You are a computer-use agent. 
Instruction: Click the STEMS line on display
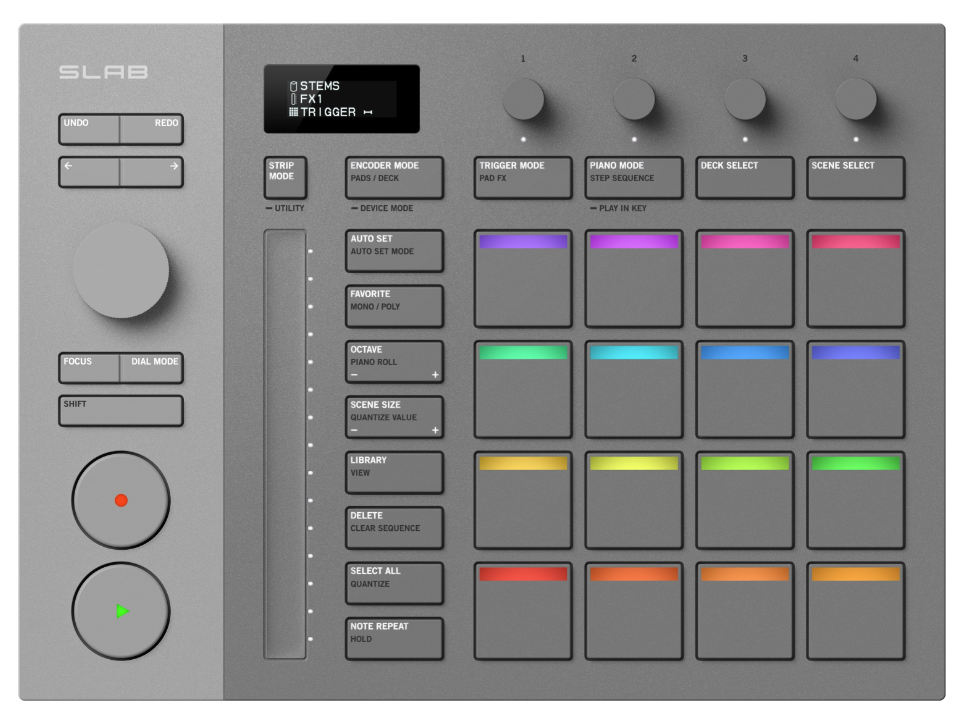[x=315, y=86]
